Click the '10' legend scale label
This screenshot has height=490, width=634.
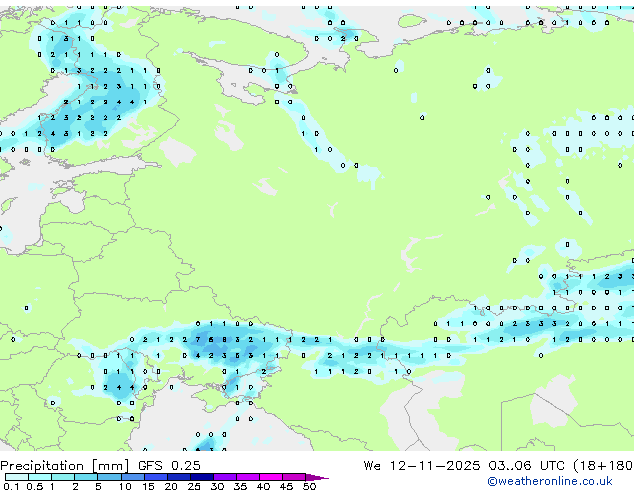125,486
